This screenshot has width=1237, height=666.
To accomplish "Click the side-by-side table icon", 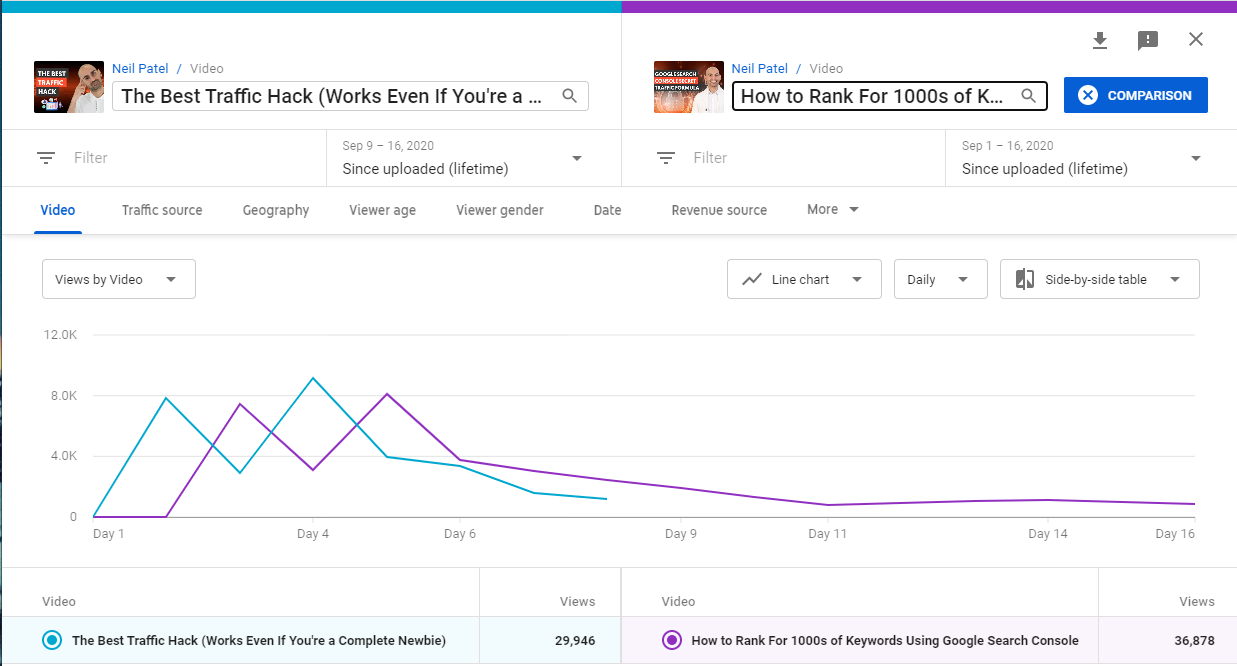I will click(1025, 280).
